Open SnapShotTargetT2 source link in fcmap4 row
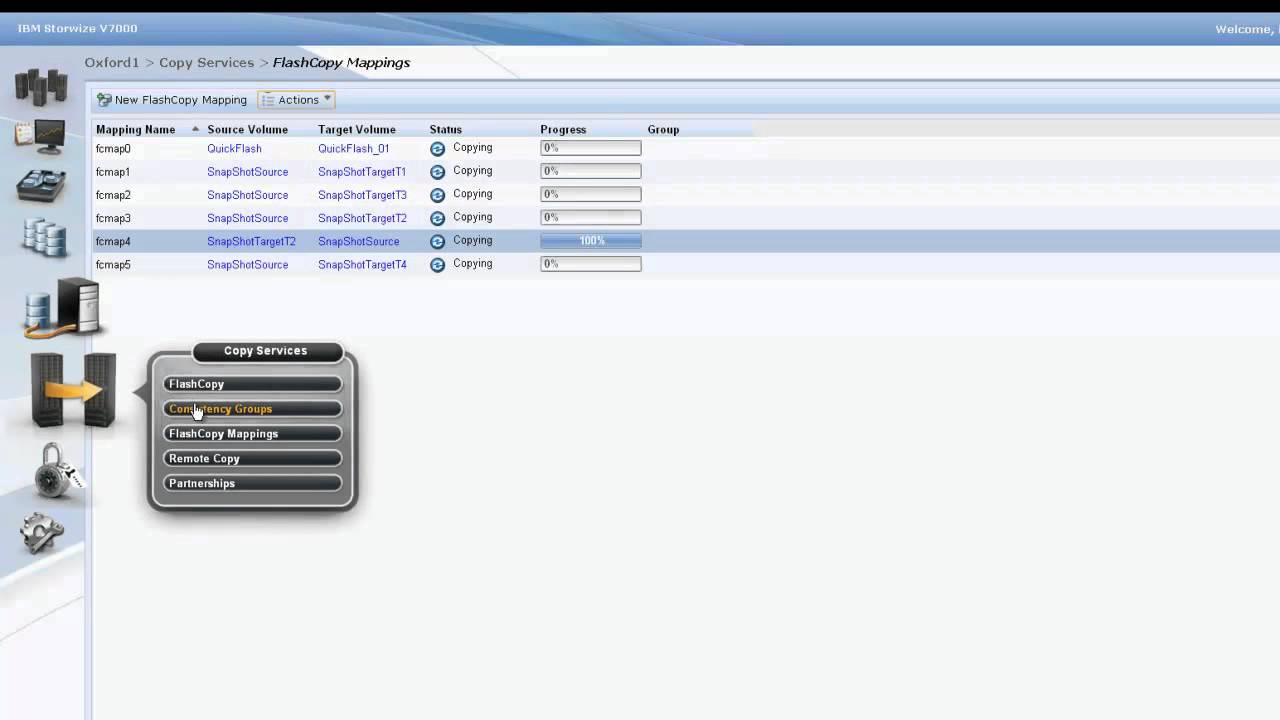 pyautogui.click(x=251, y=241)
